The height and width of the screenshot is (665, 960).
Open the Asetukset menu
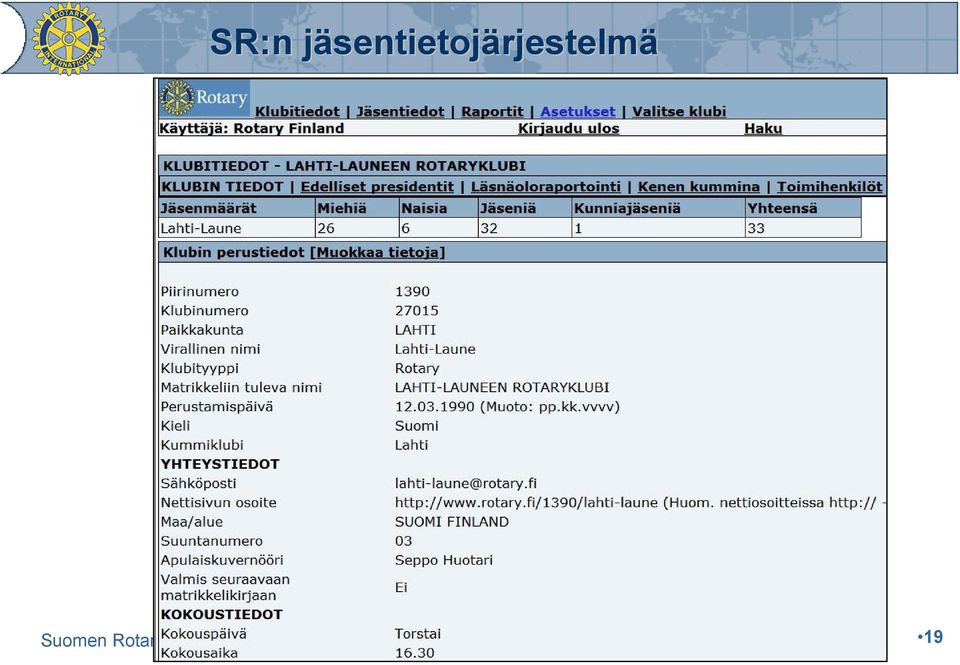click(x=578, y=111)
